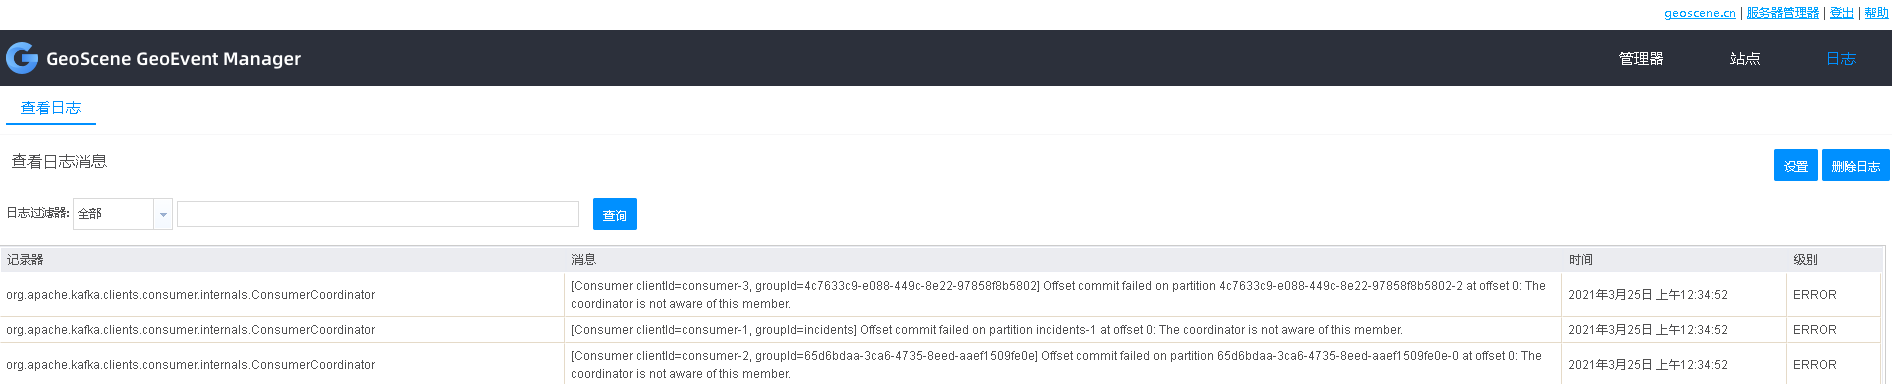Open the 服务器管理器 link
This screenshot has width=1892, height=384.
[x=1783, y=13]
